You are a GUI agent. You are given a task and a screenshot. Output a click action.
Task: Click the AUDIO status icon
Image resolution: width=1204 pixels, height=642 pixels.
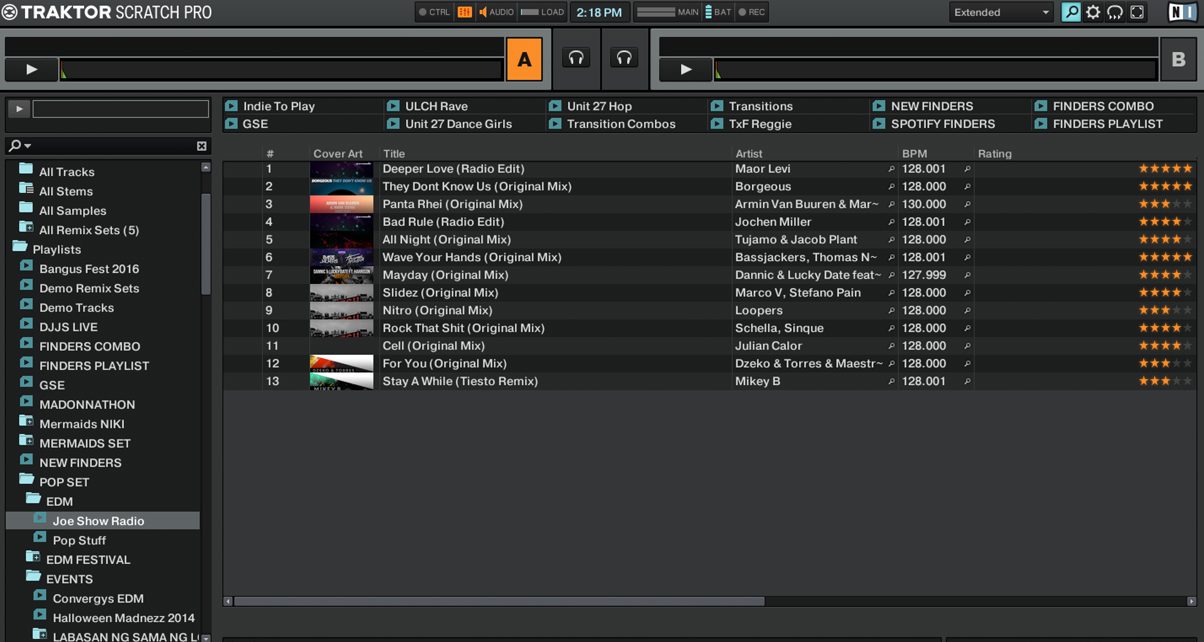483,12
